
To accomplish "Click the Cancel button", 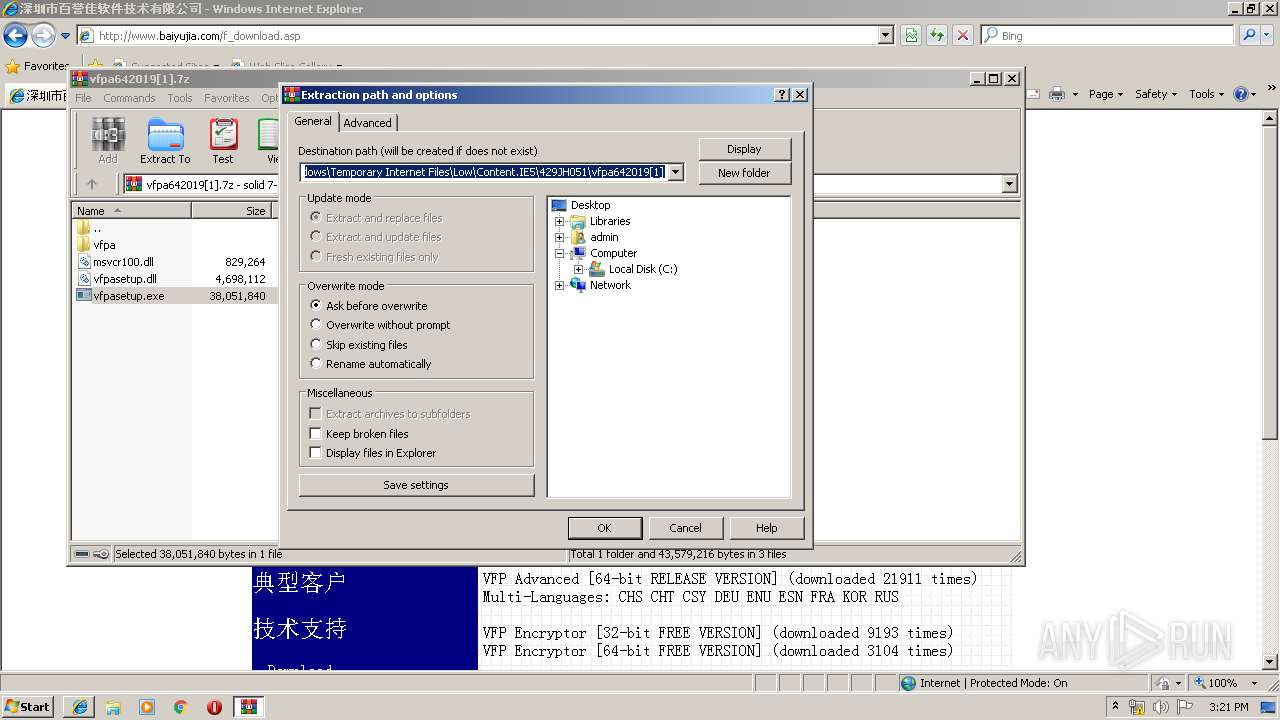I will 685,528.
